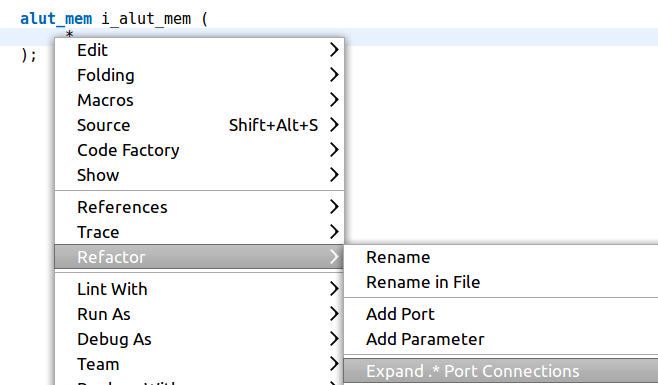Open the Folding submenu
658x385 pixels.
tap(199, 75)
